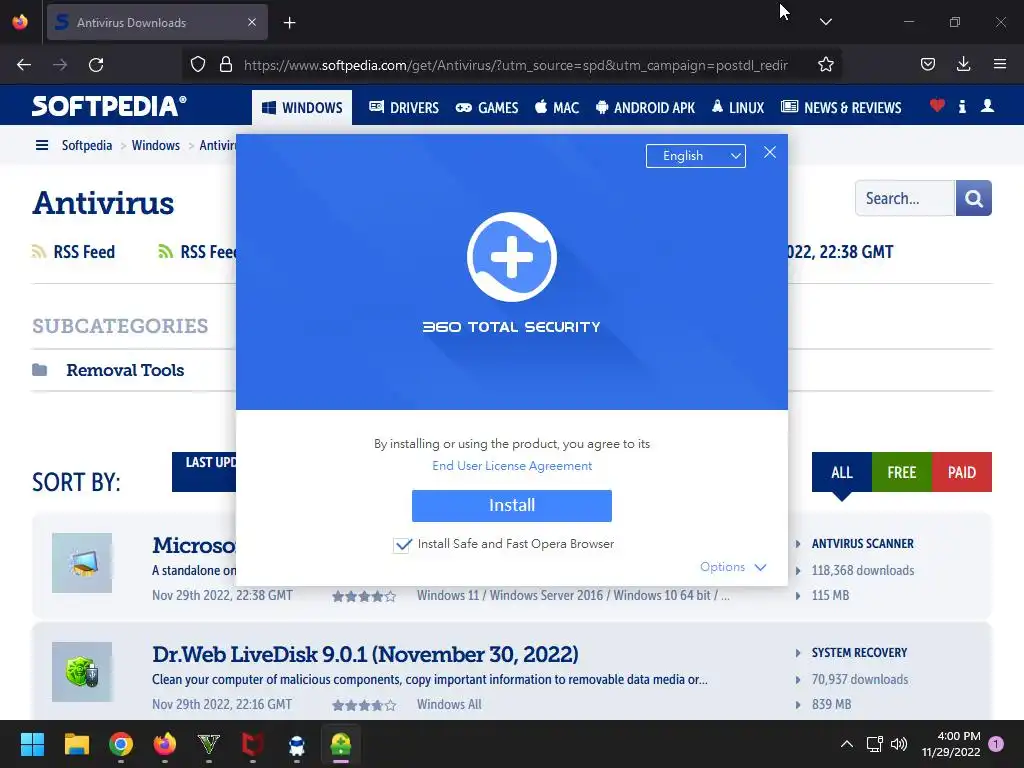
Task: Switch to the Linux section
Action: pyautogui.click(x=738, y=108)
